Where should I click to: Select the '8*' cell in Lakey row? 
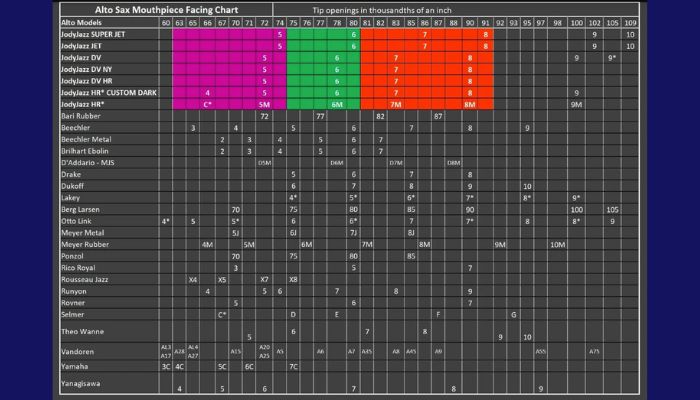527,198
